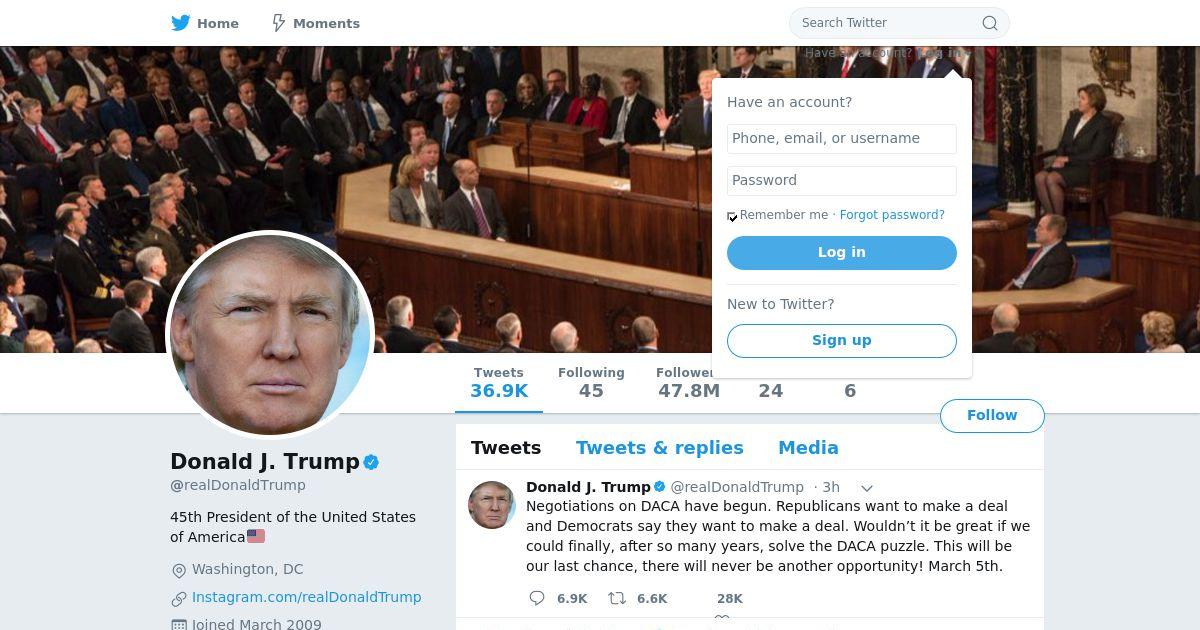Open the Forgot password link

tap(892, 215)
